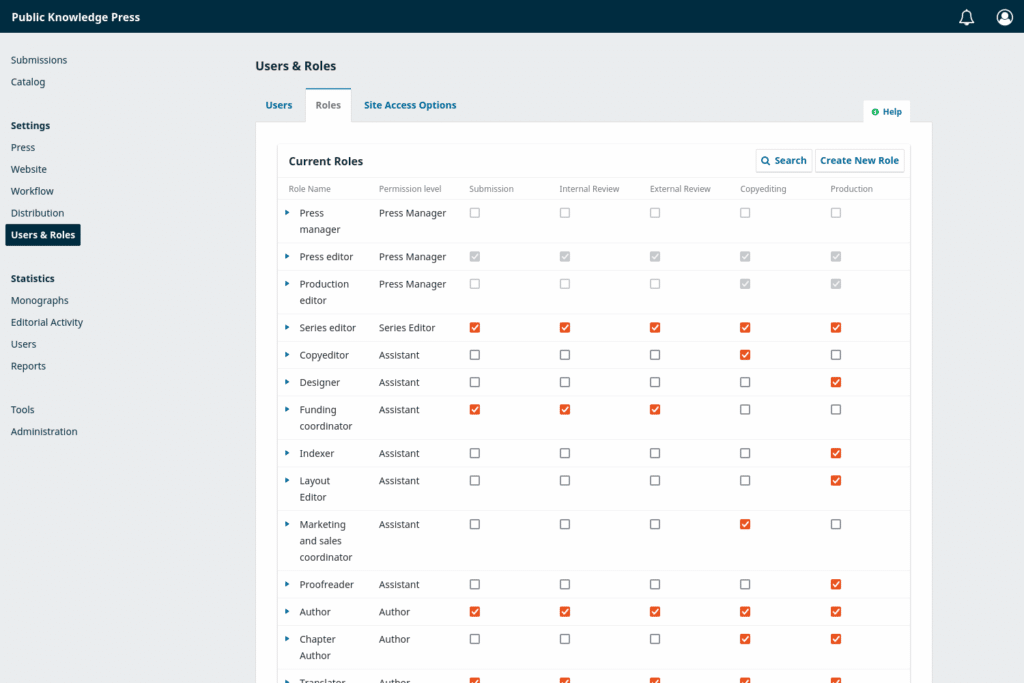Expand the Press editor role row
1024x683 pixels.
(289, 256)
